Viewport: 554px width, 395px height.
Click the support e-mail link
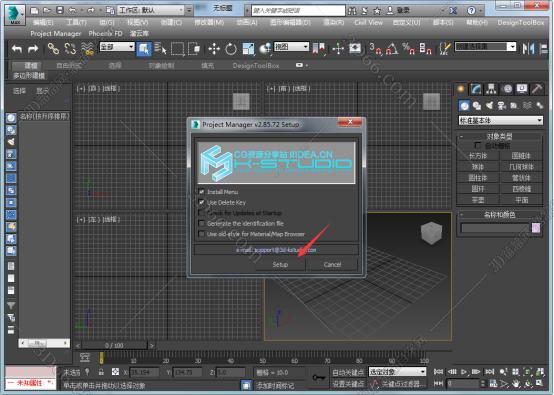point(276,250)
